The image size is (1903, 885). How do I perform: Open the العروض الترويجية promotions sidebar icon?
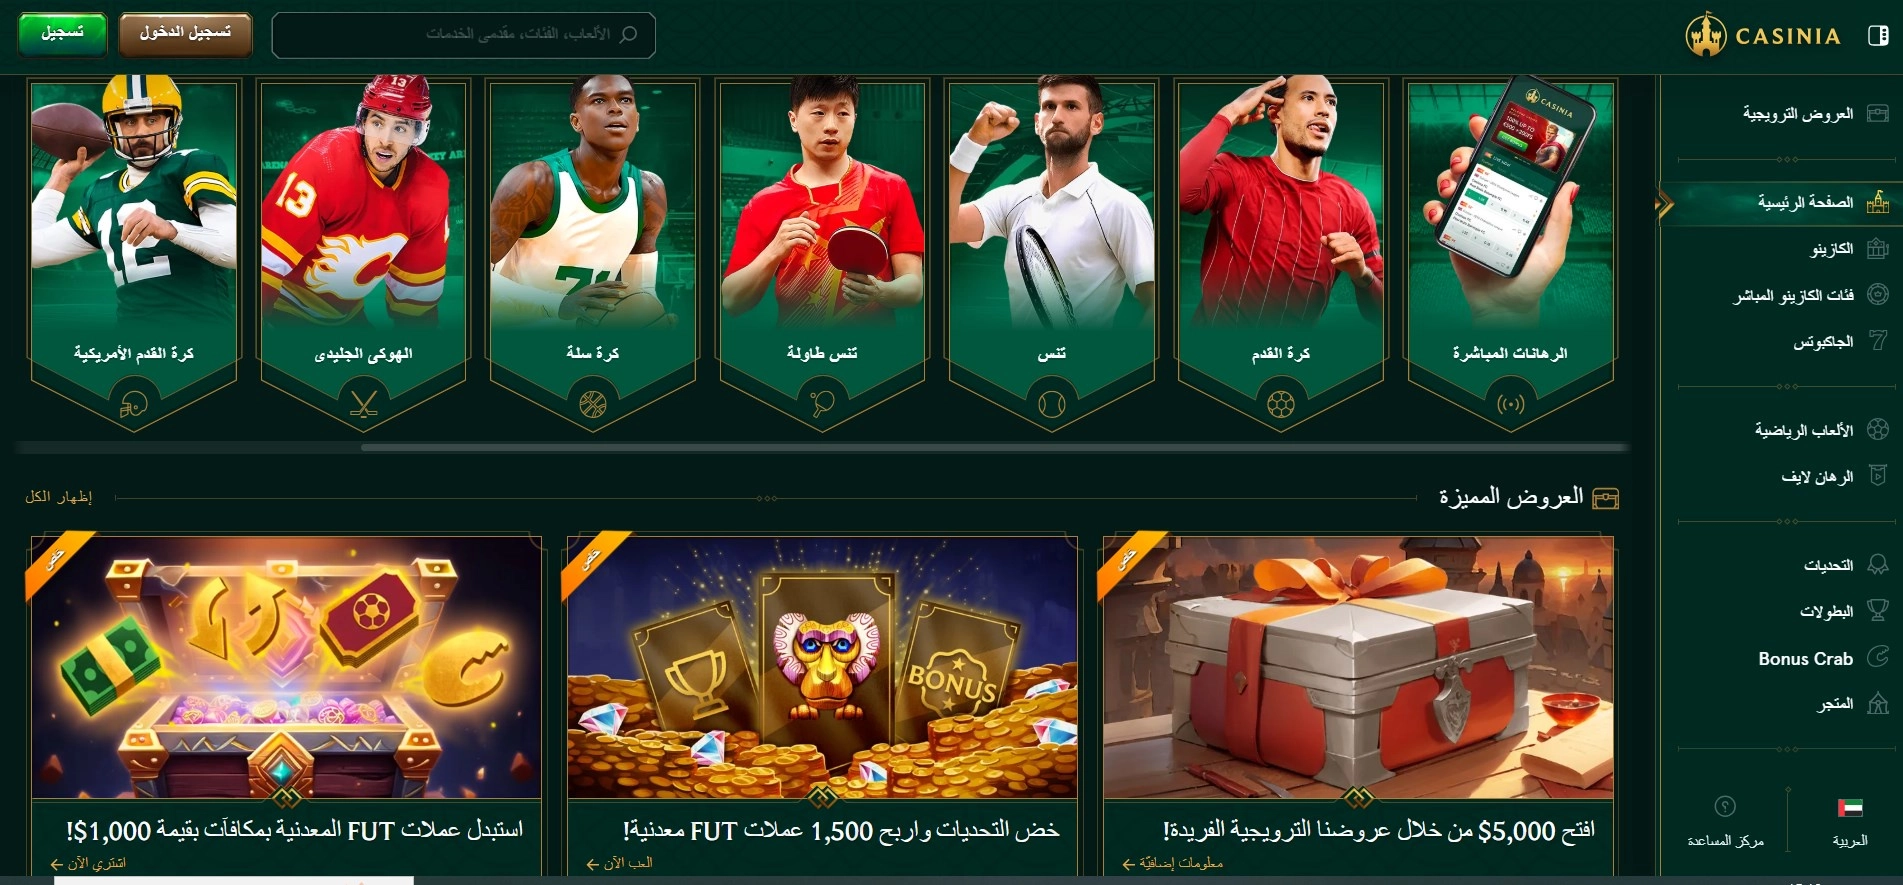click(x=1878, y=114)
